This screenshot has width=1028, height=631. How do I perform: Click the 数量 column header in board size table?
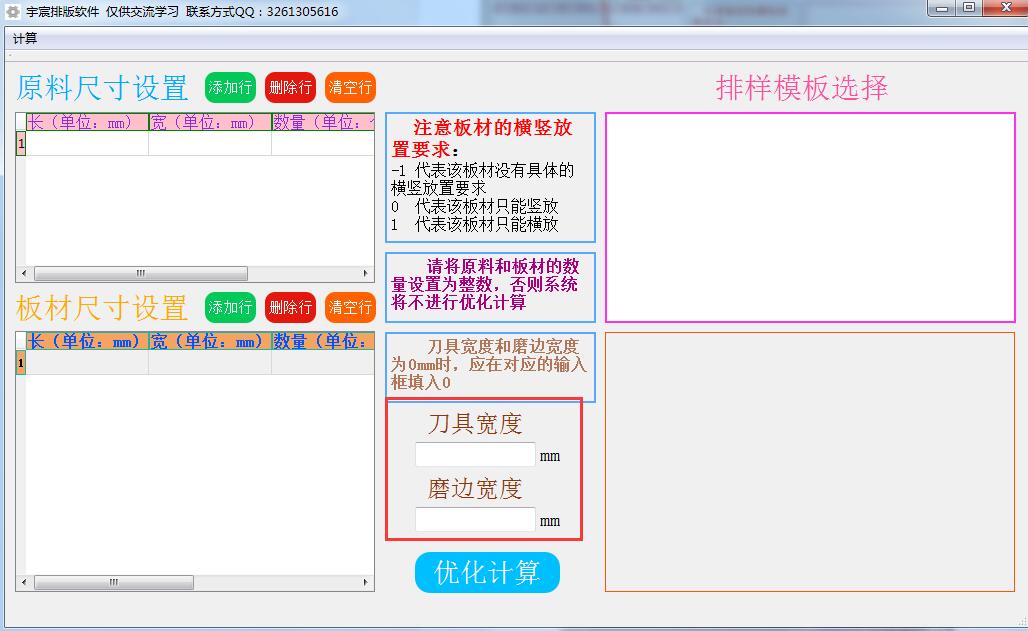pos(320,342)
